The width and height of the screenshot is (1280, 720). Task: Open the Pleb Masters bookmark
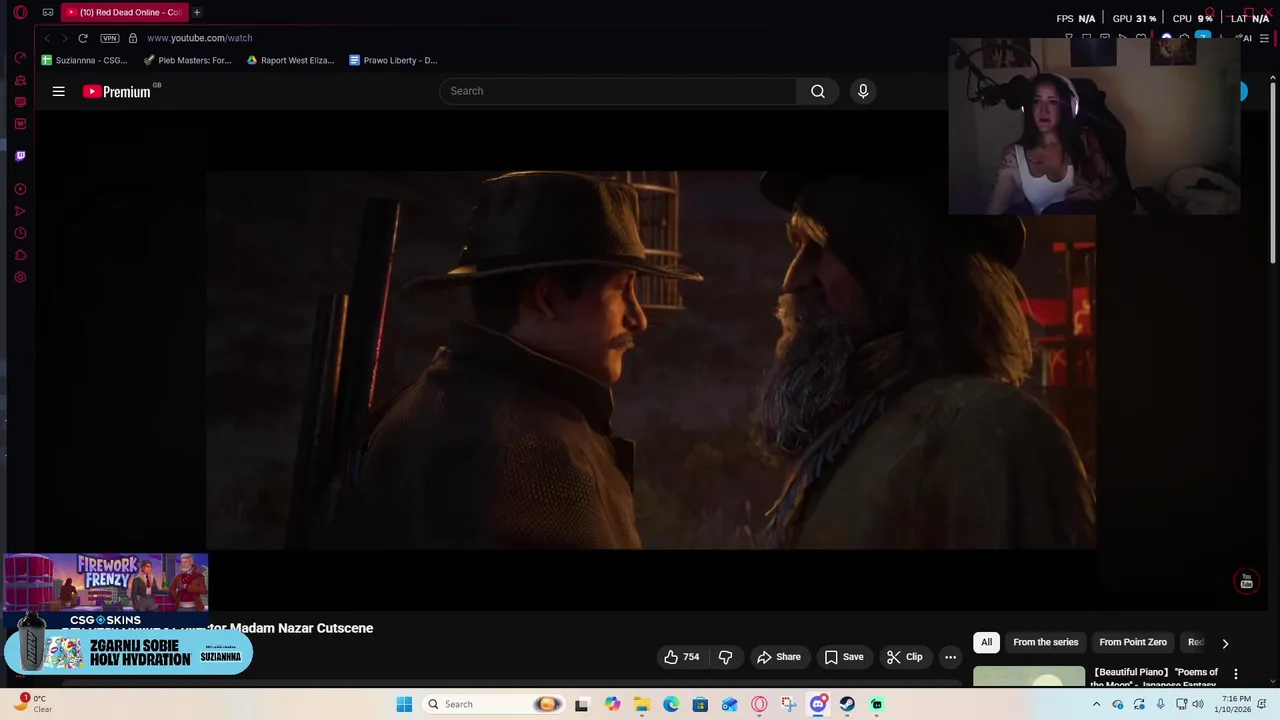[x=187, y=60]
